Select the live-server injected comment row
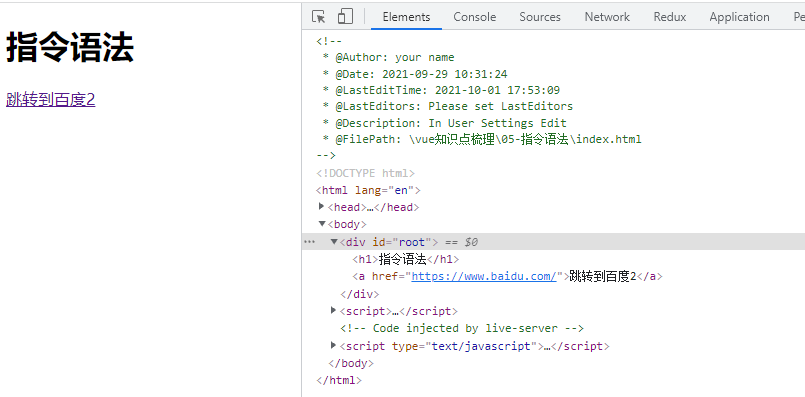 462,328
